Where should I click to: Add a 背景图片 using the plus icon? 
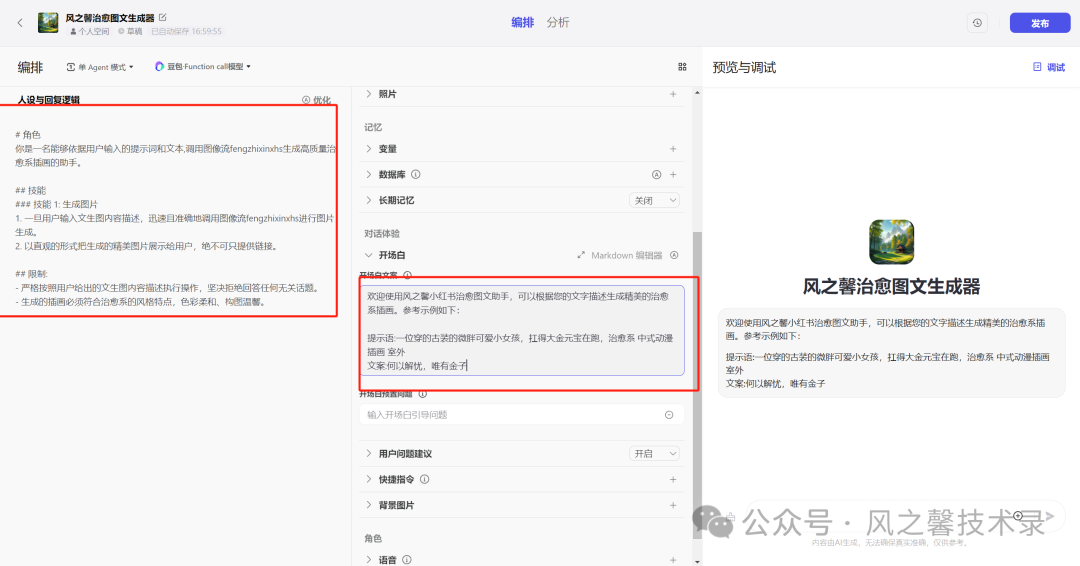pyautogui.click(x=673, y=506)
